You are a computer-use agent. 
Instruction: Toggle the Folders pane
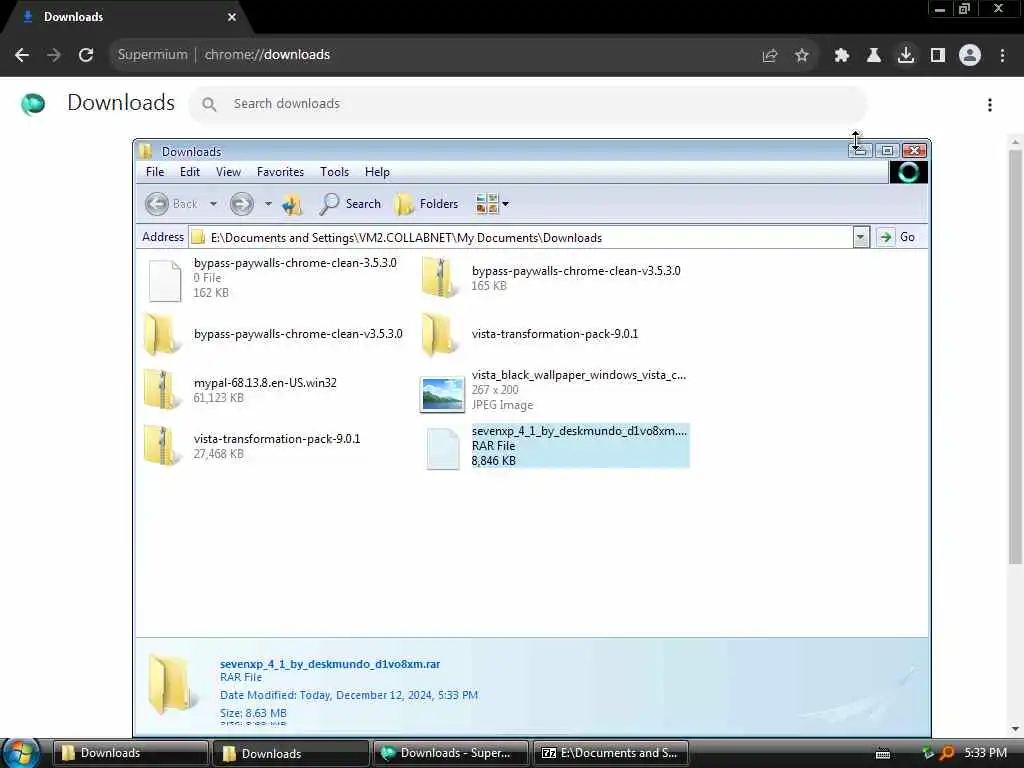coord(426,204)
